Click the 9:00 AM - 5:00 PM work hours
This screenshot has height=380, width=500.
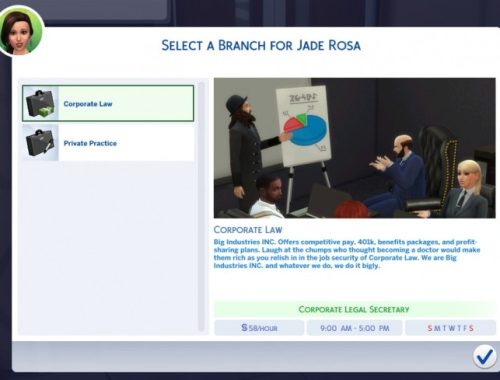[355, 328]
